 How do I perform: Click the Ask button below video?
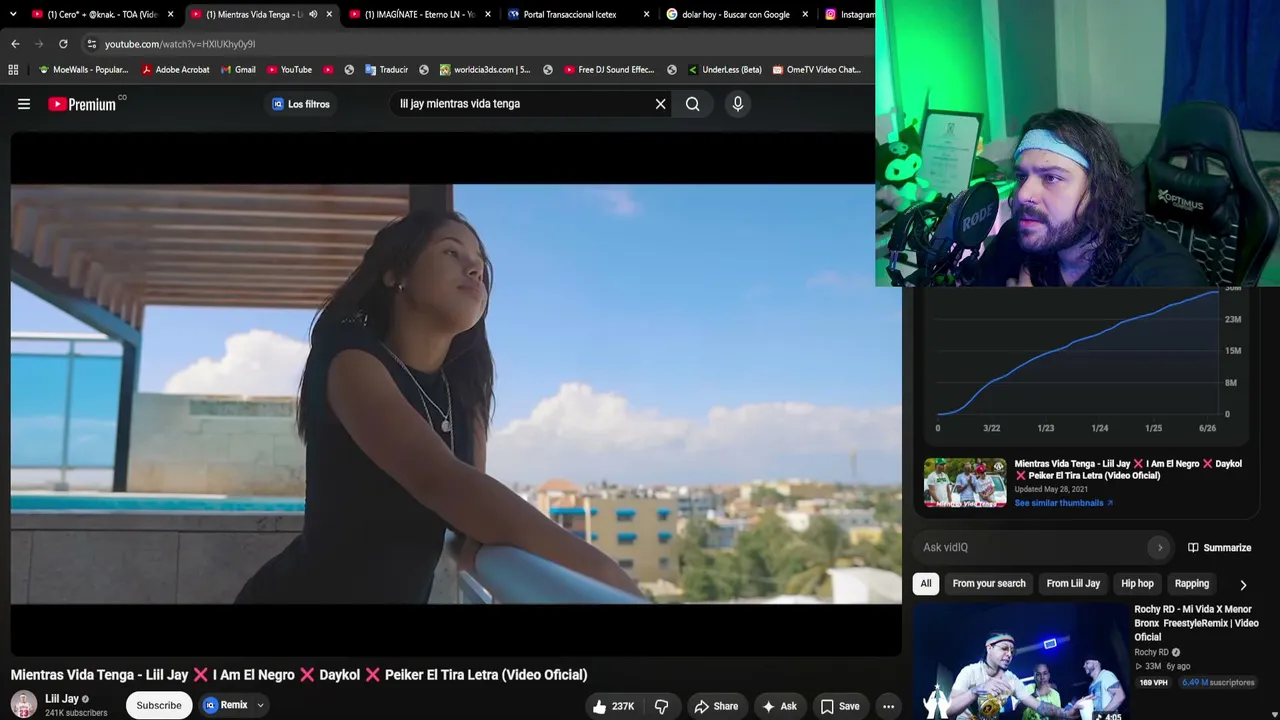click(779, 706)
